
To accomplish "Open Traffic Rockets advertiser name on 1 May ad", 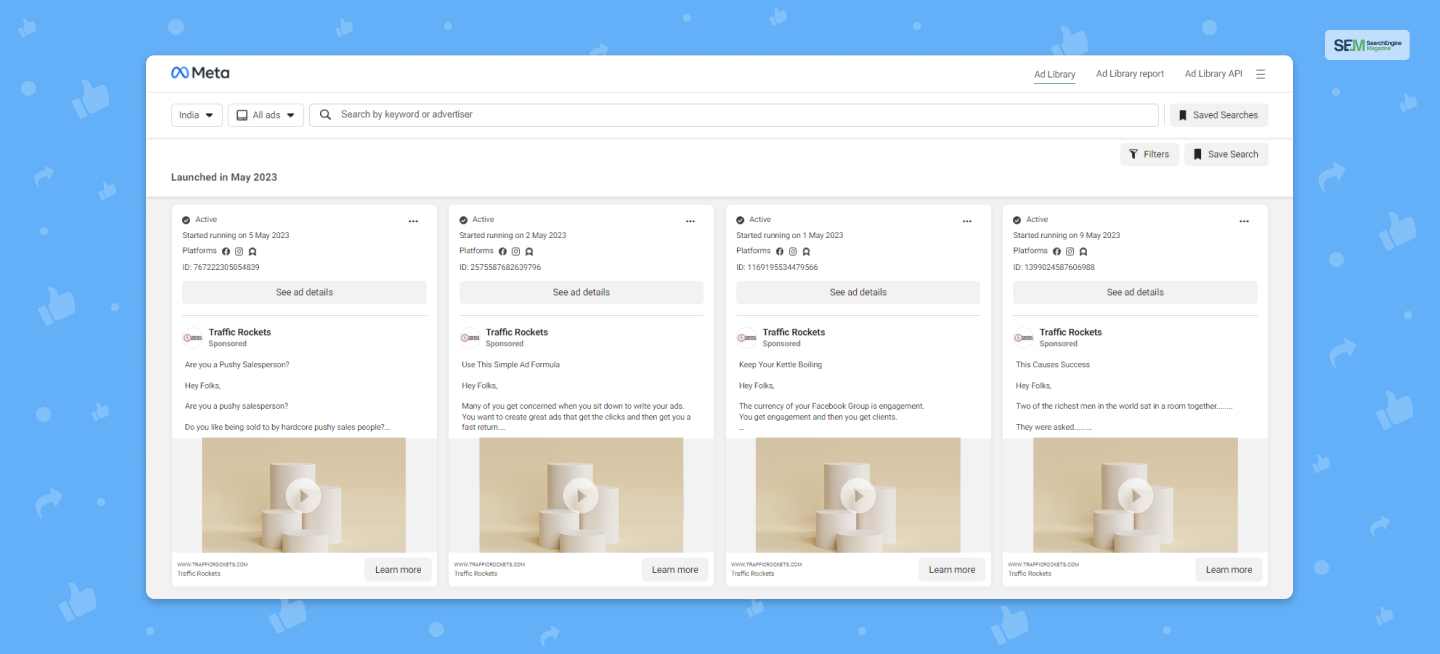I will coord(794,332).
